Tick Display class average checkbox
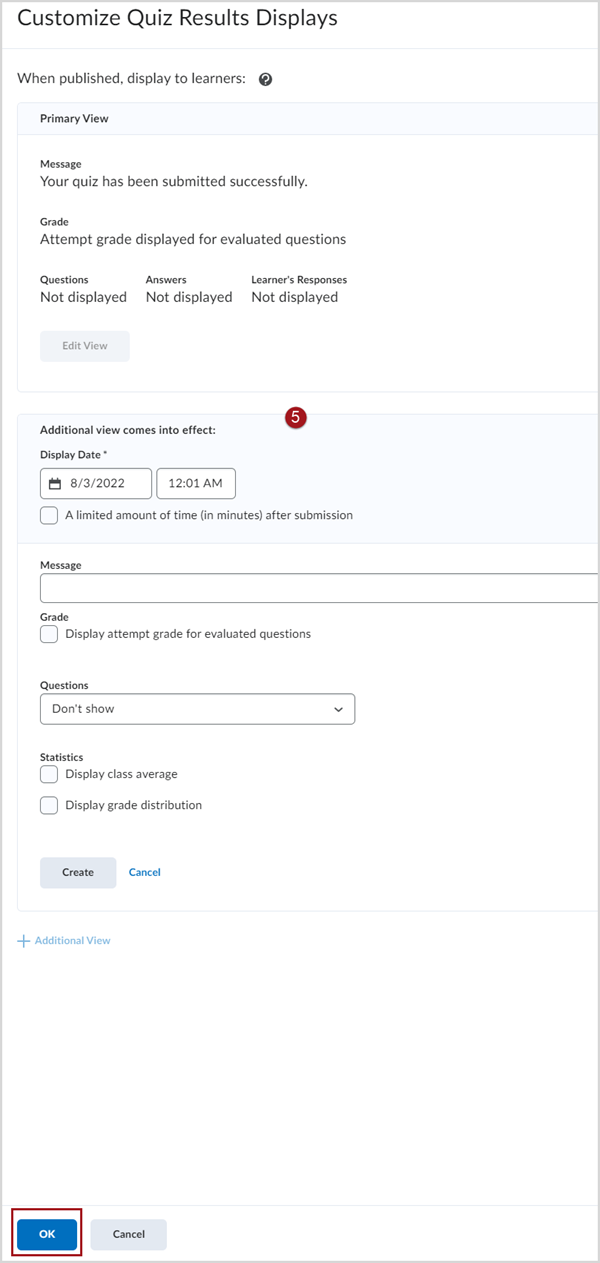Screen dimensions: 600x1263 pyautogui.click(x=49, y=773)
